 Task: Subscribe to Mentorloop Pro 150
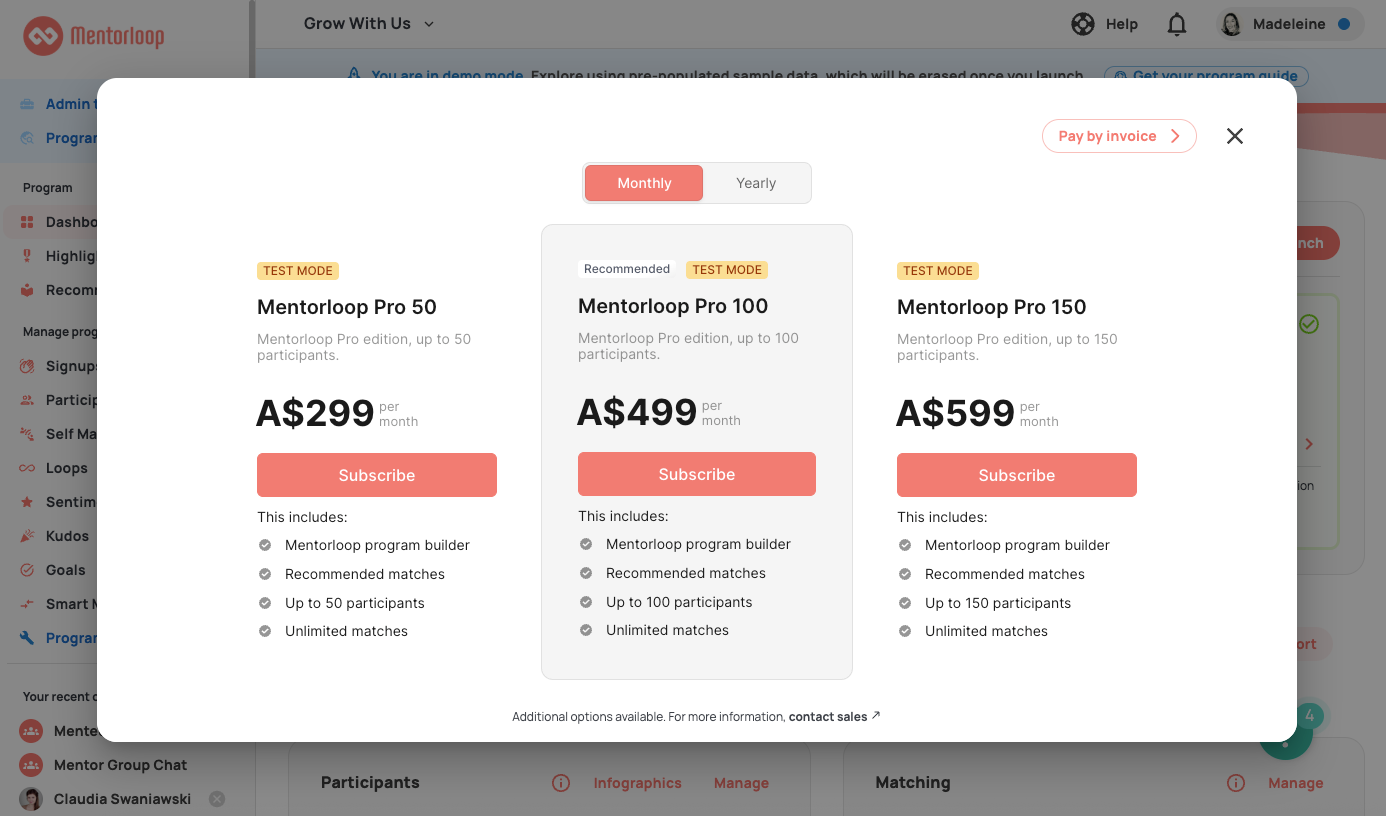(1016, 475)
